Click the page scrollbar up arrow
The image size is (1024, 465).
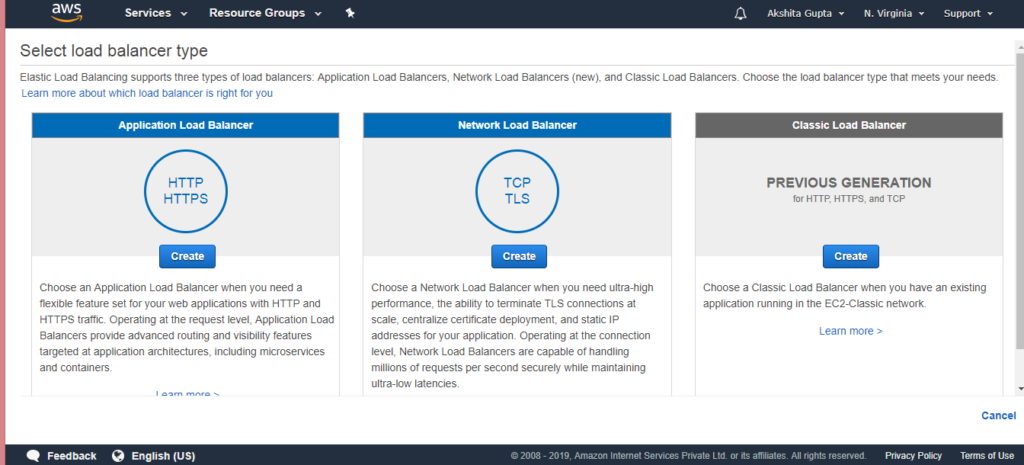(1019, 46)
